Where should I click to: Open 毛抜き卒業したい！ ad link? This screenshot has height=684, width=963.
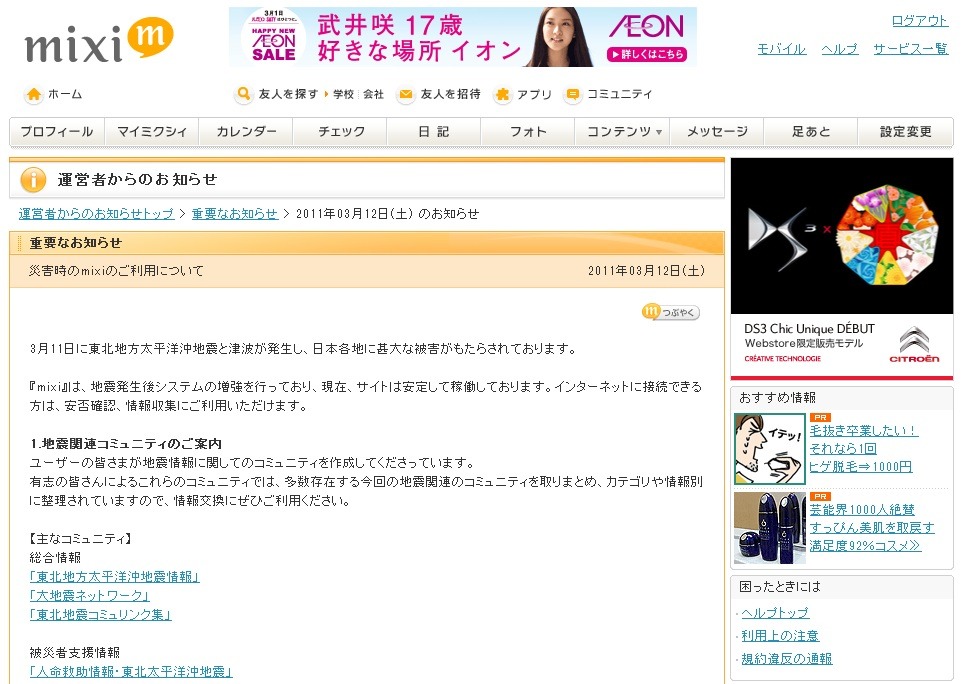[864, 431]
